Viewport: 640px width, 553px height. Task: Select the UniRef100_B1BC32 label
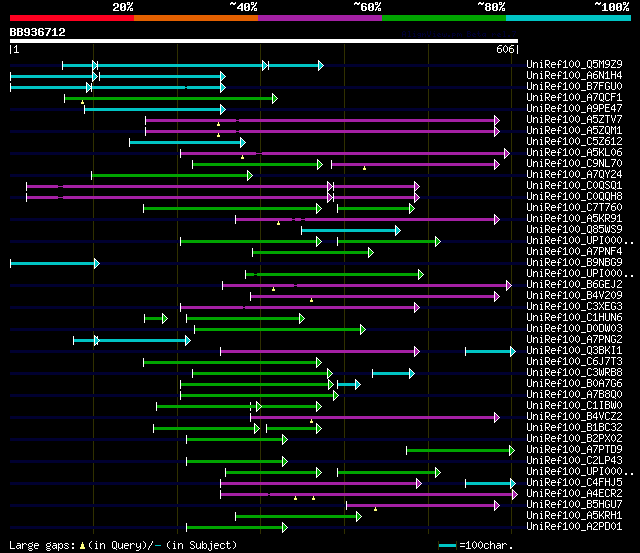click(x=574, y=428)
